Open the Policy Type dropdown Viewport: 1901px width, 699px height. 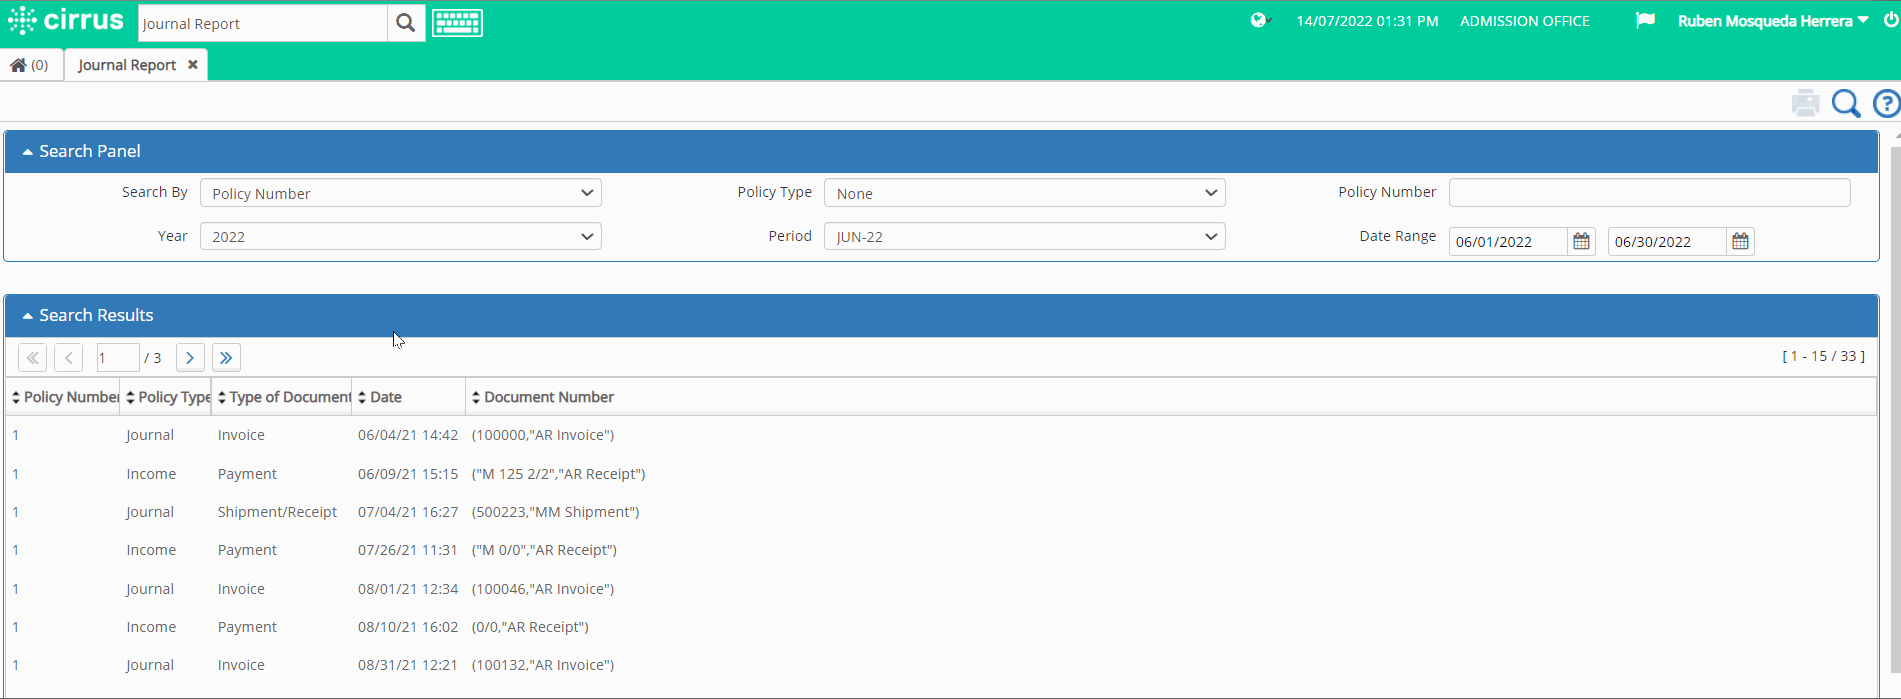click(1025, 193)
